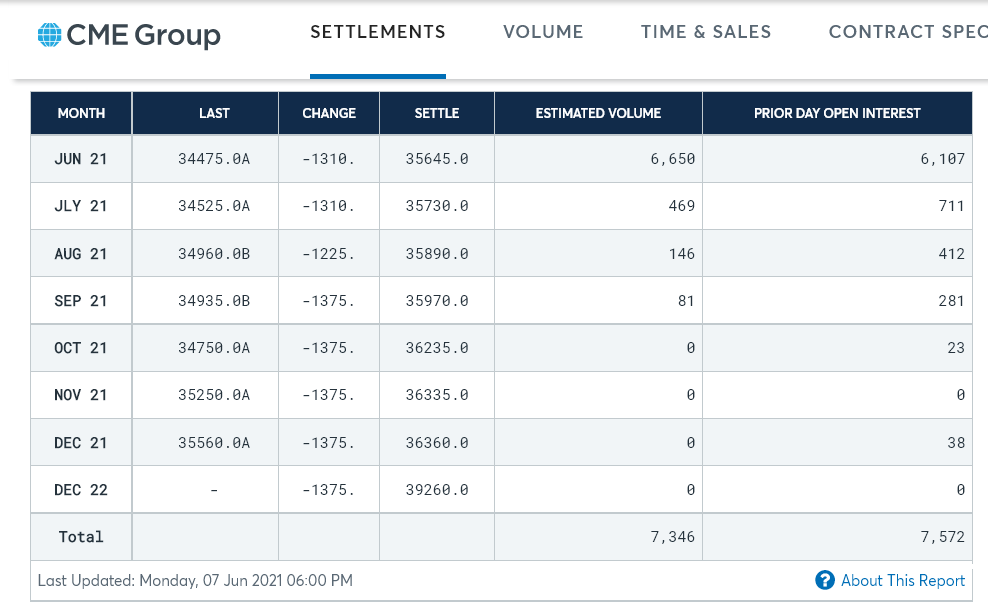Click the SEP 21 month cell

click(x=81, y=301)
